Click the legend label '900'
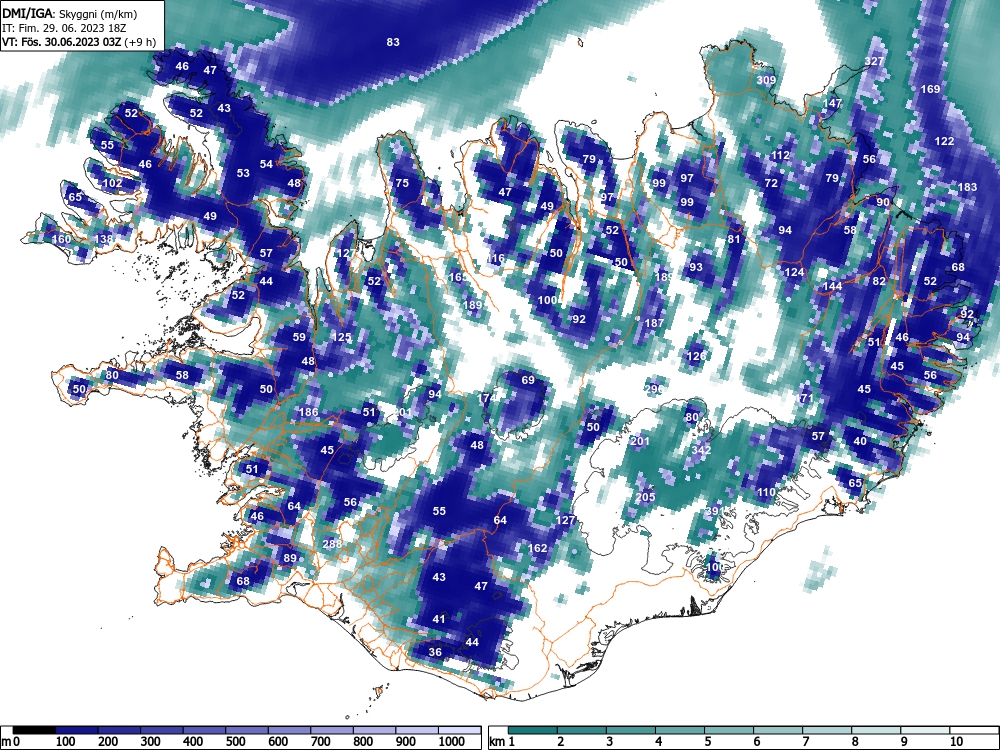The height and width of the screenshot is (750, 1000). point(406,742)
